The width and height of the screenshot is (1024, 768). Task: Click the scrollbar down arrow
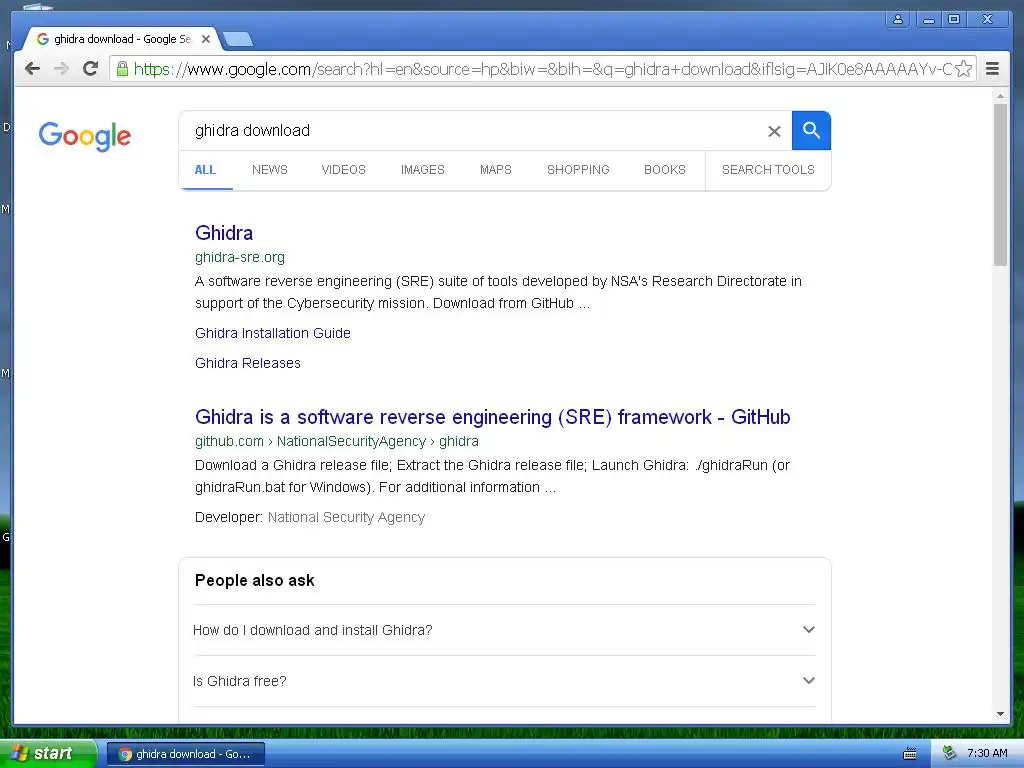tap(1000, 714)
